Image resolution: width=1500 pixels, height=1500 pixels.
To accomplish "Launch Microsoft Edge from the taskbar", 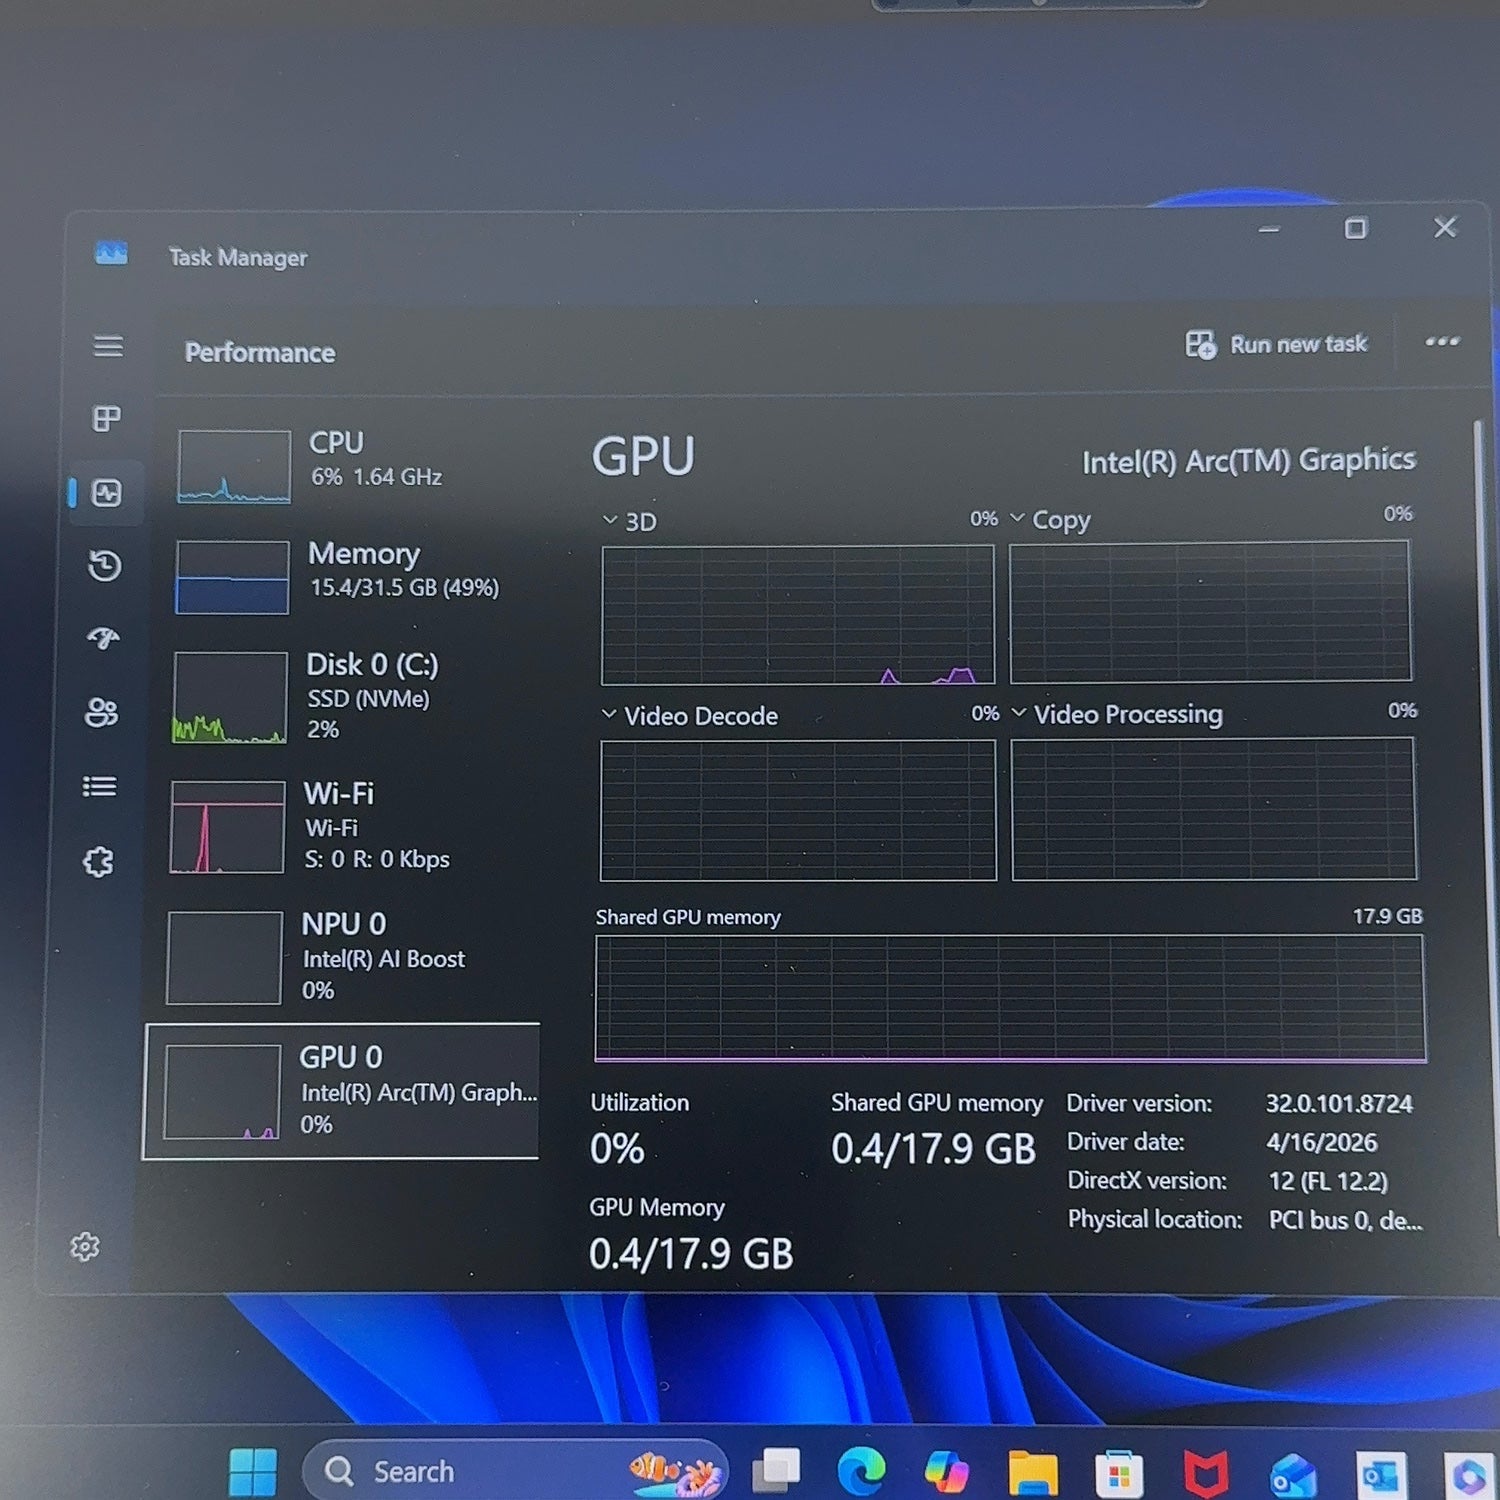I will coord(861,1471).
